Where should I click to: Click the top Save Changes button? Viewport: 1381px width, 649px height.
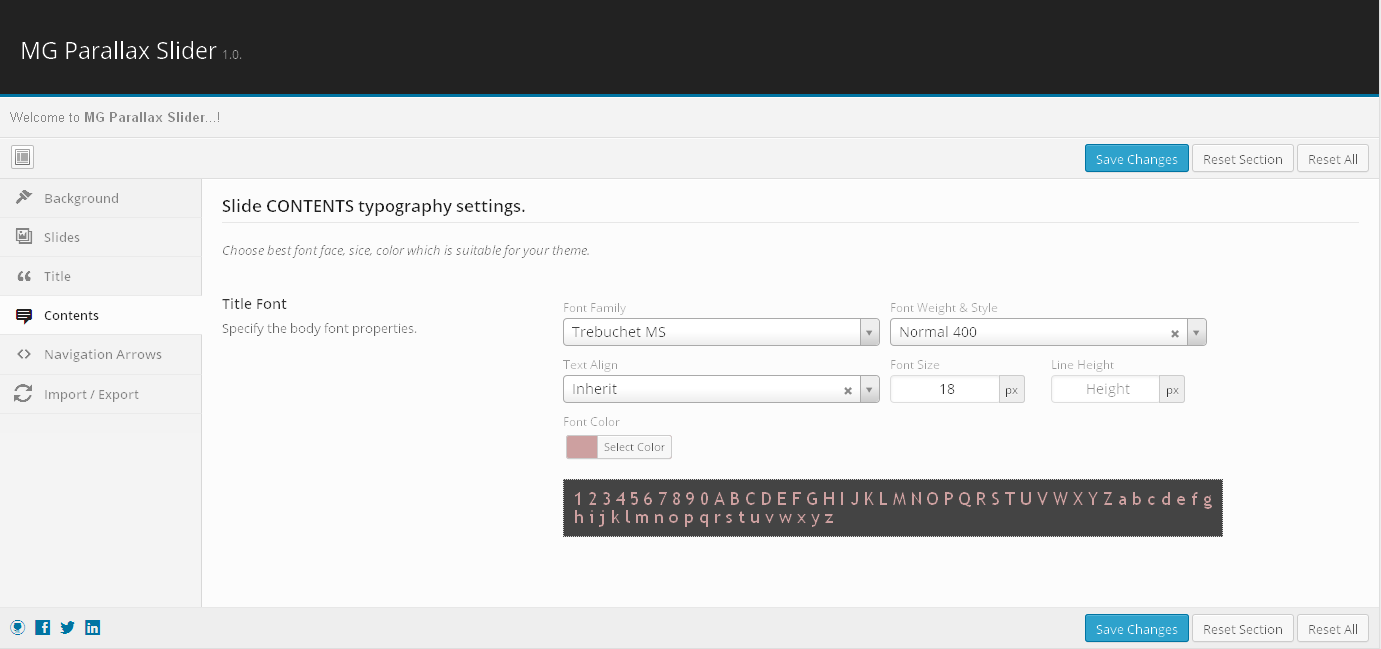tap(1137, 159)
